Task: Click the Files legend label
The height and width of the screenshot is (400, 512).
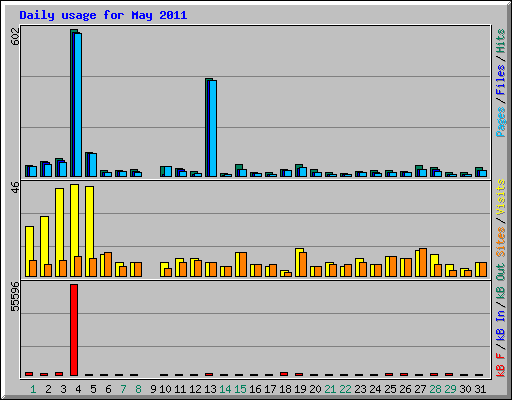Action: [x=500, y=80]
